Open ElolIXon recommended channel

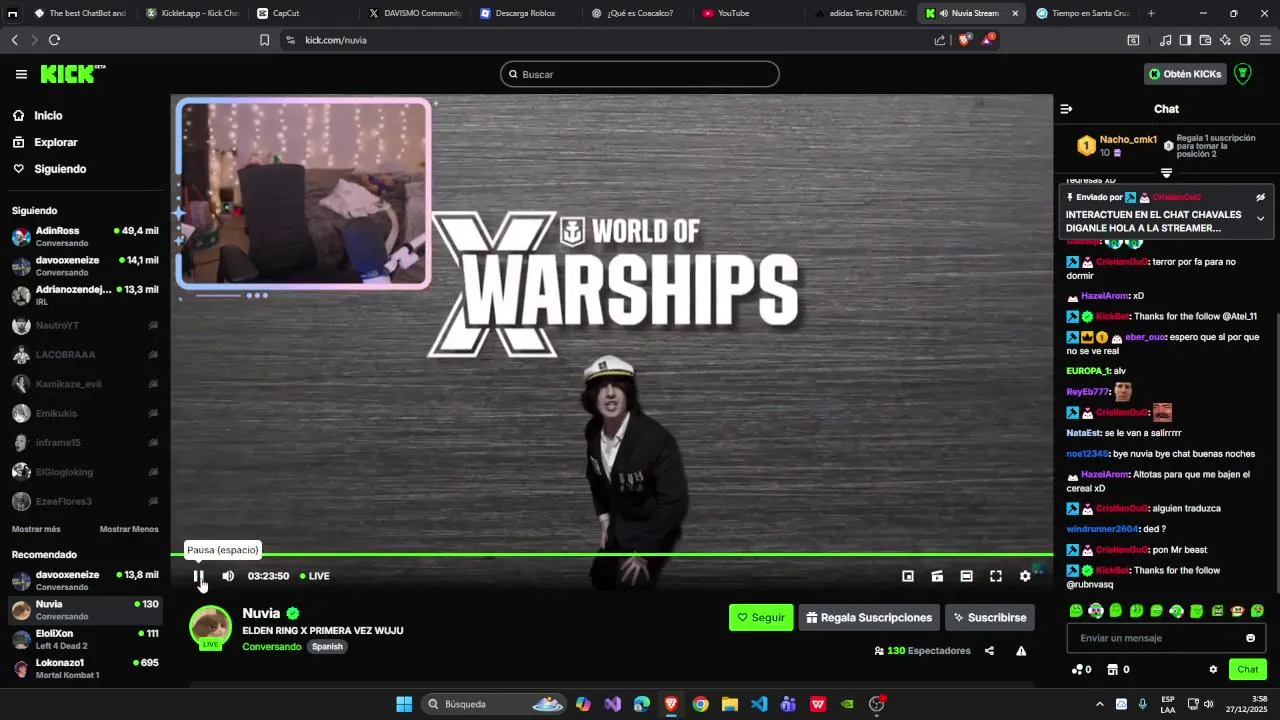[85, 639]
